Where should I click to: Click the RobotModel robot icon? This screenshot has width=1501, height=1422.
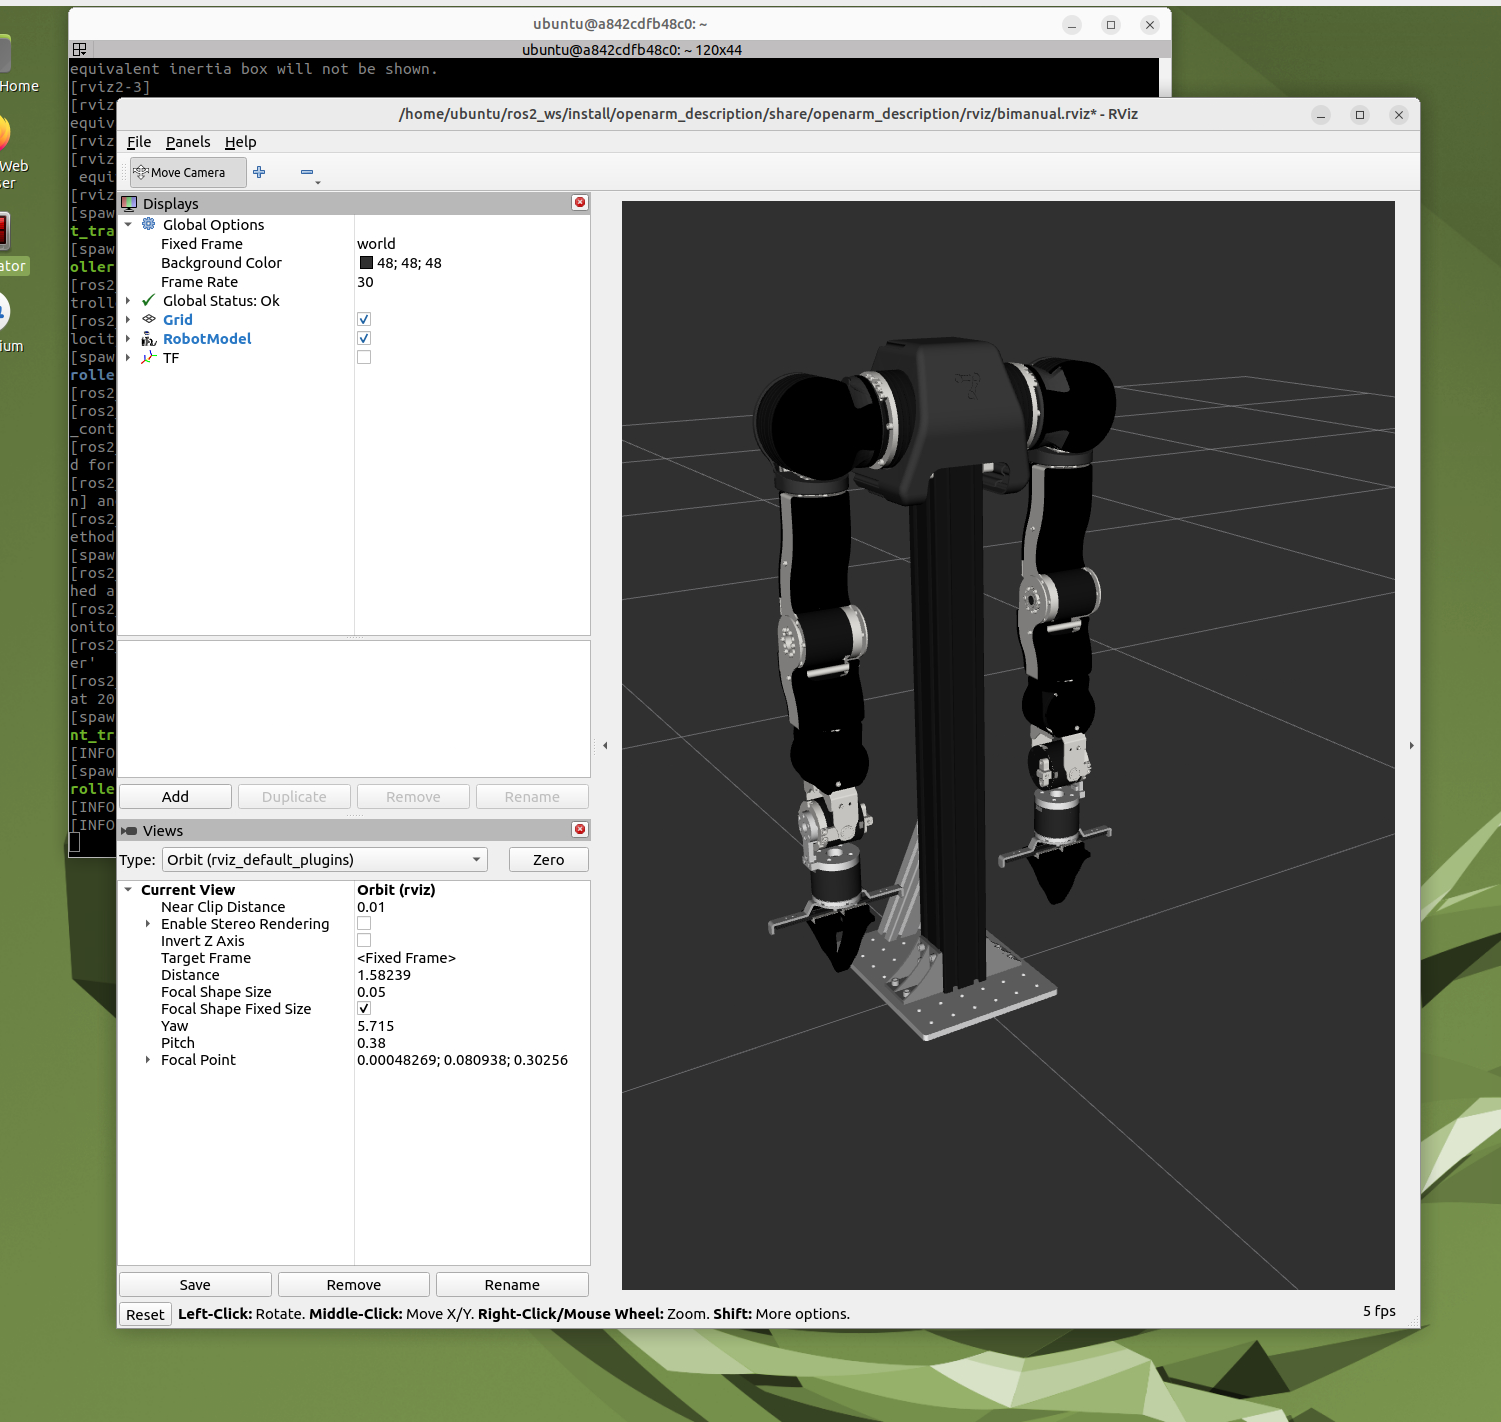tap(149, 339)
